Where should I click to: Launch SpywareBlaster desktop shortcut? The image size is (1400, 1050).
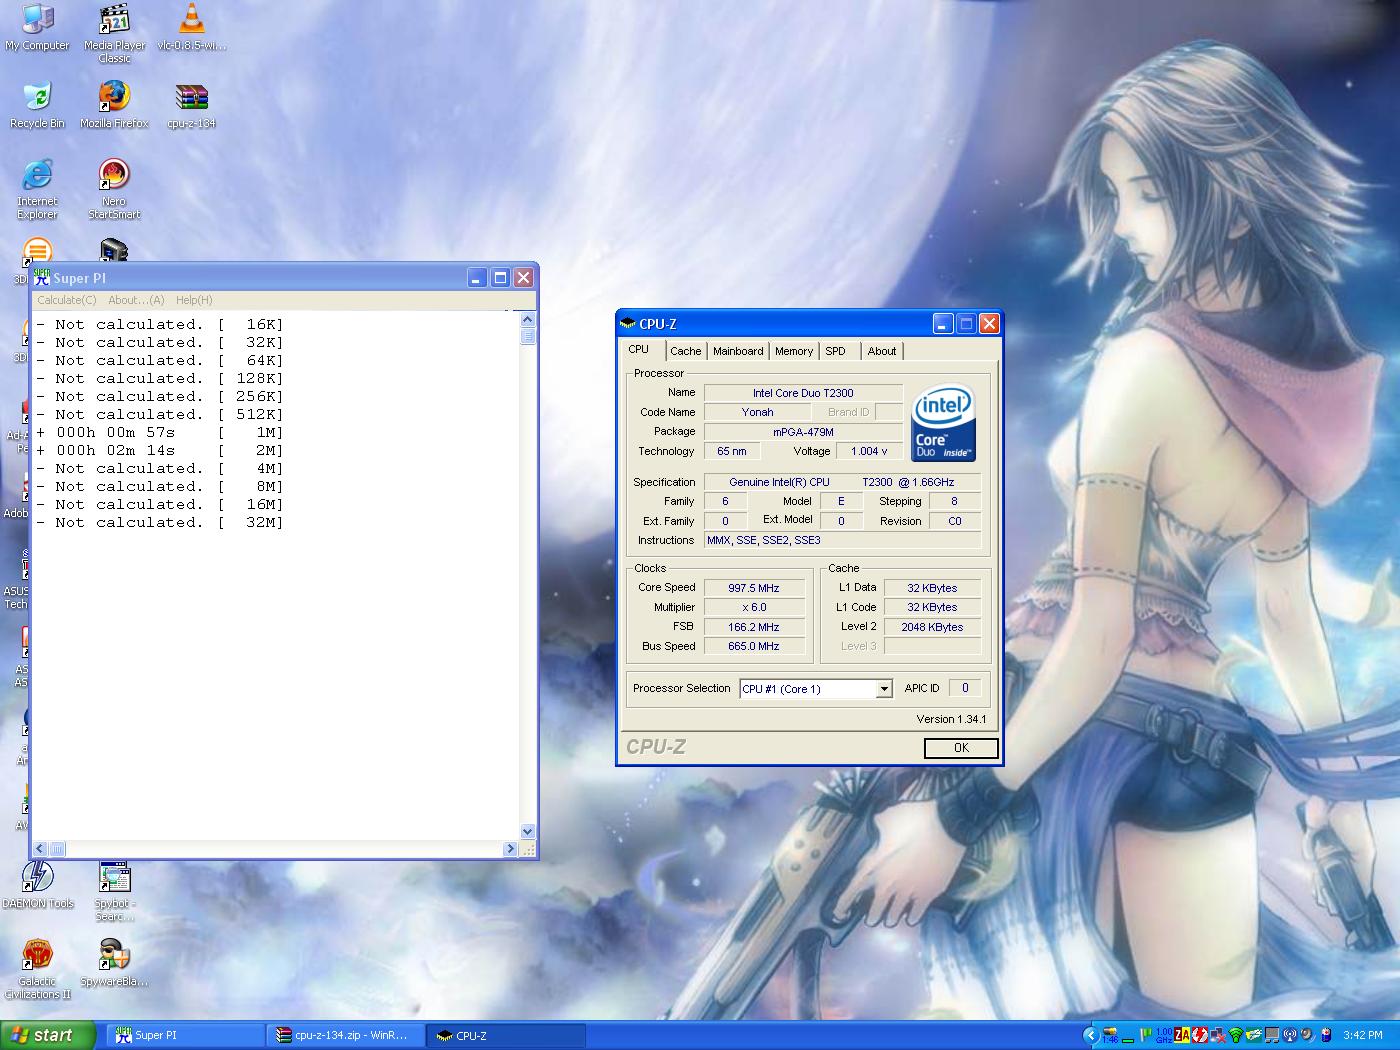[115, 963]
